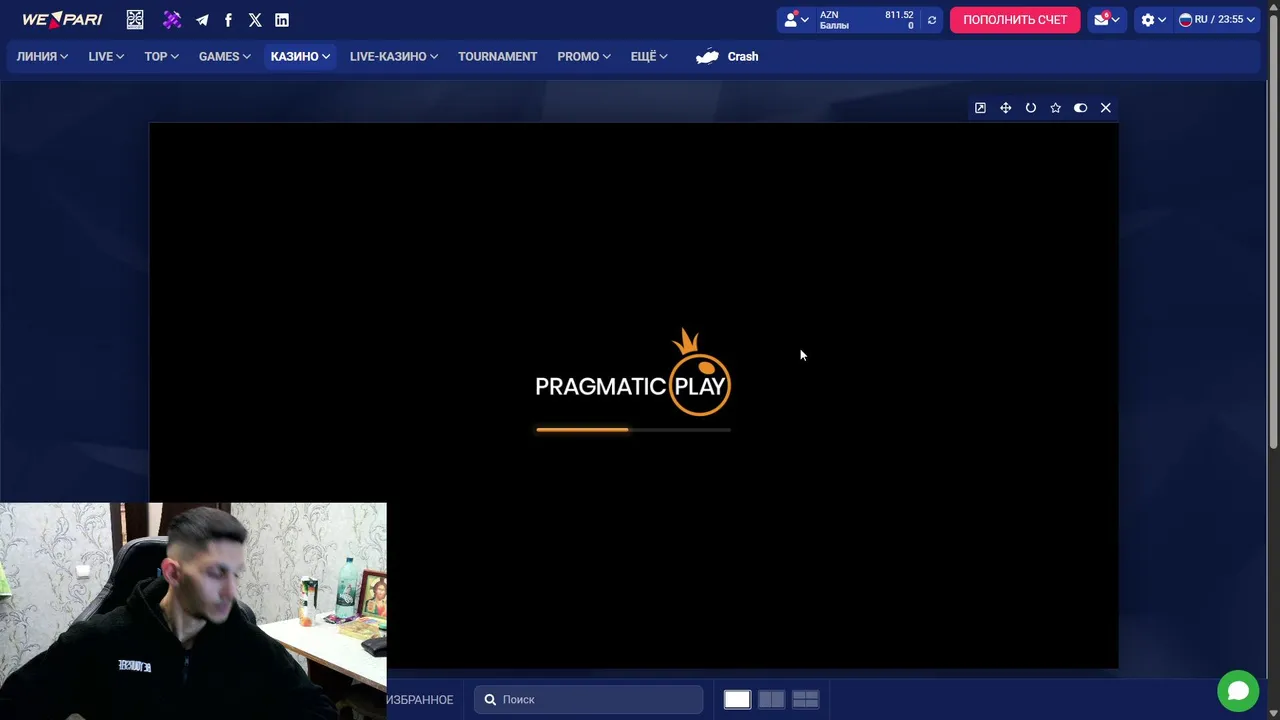Select the single-window game layout

click(x=737, y=700)
